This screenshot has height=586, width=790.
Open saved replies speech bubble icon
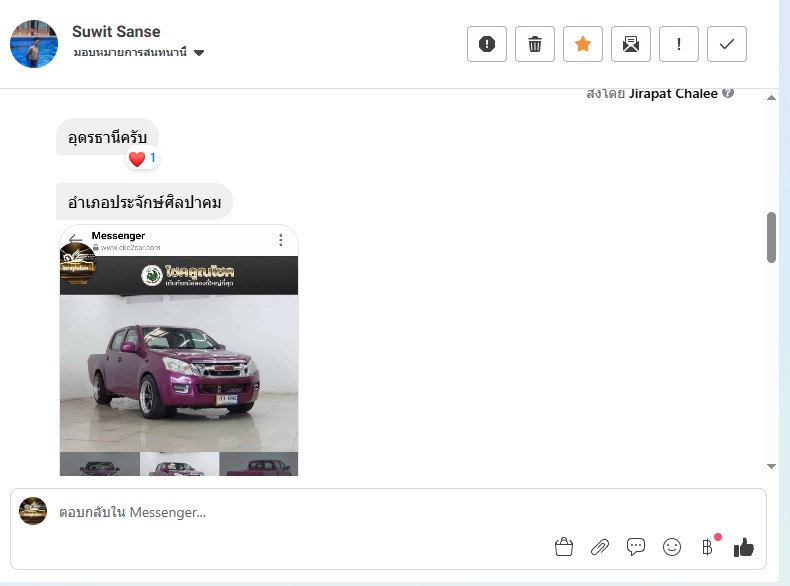pyautogui.click(x=636, y=547)
